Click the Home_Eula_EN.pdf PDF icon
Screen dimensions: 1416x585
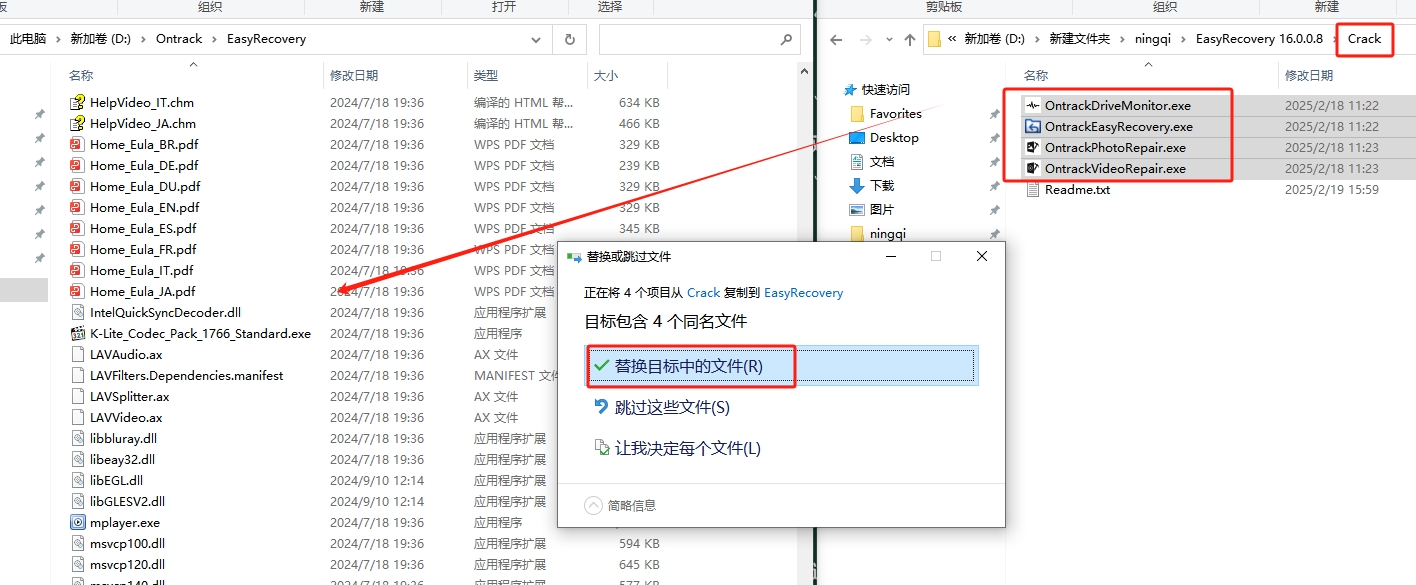click(77, 207)
